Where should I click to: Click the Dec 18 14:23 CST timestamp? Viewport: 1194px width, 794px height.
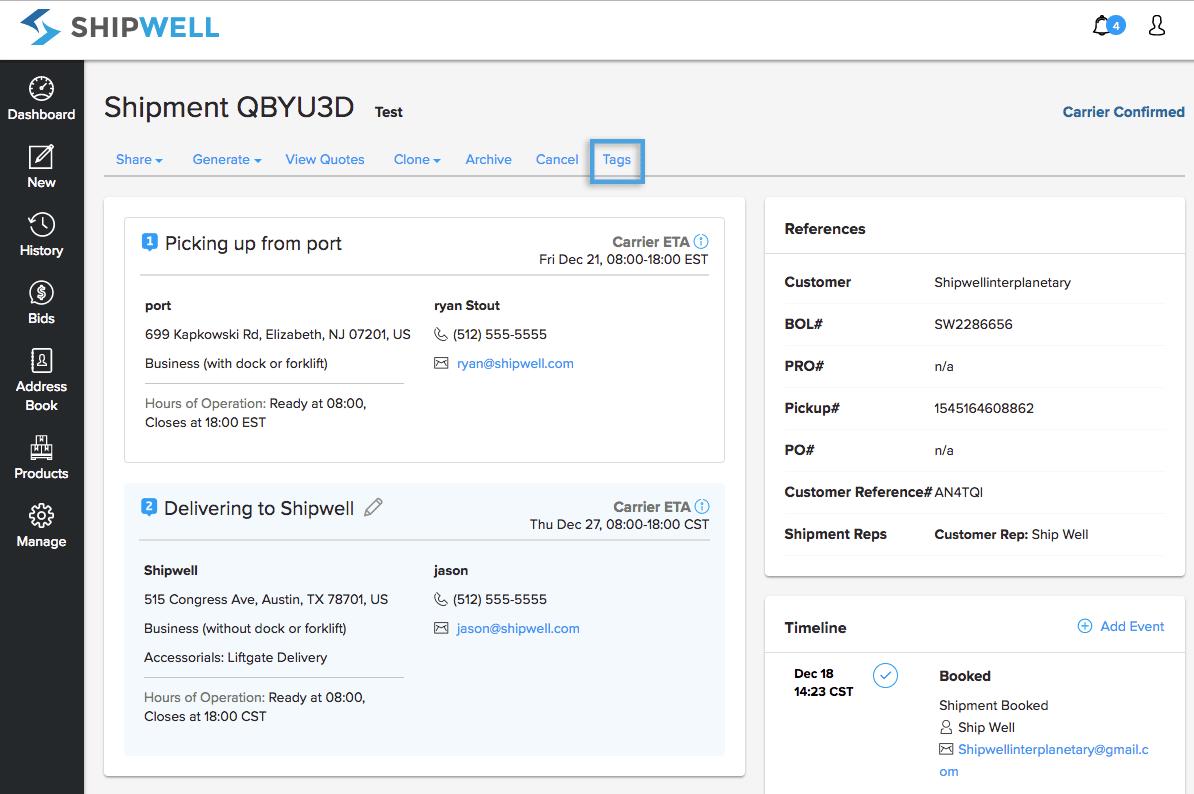pos(824,683)
